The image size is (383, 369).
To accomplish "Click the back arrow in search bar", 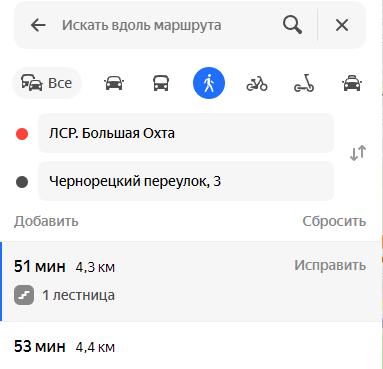I will (x=38, y=25).
